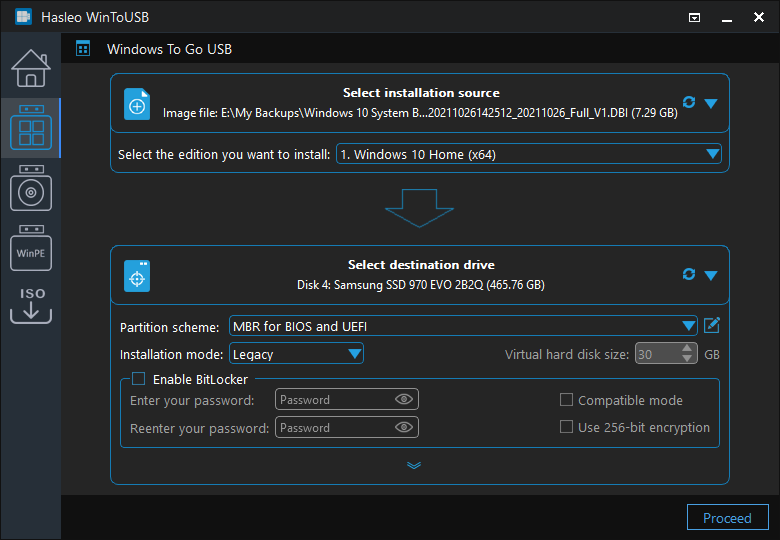Image resolution: width=780 pixels, height=540 pixels.
Task: Select Windows To Go USB sidebar icon
Action: [31, 128]
